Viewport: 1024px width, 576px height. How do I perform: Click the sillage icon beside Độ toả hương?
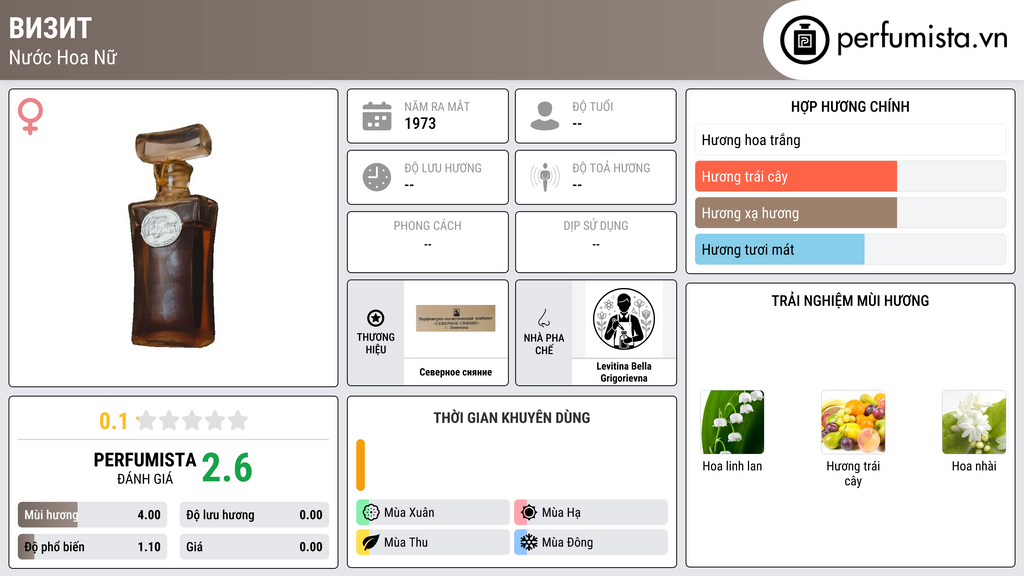(x=545, y=177)
